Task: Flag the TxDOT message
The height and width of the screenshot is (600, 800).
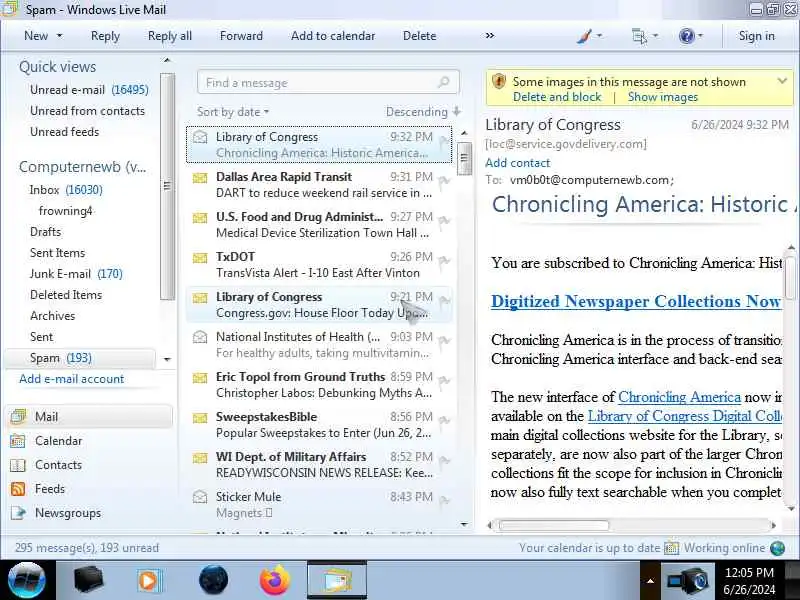Action: (444, 261)
